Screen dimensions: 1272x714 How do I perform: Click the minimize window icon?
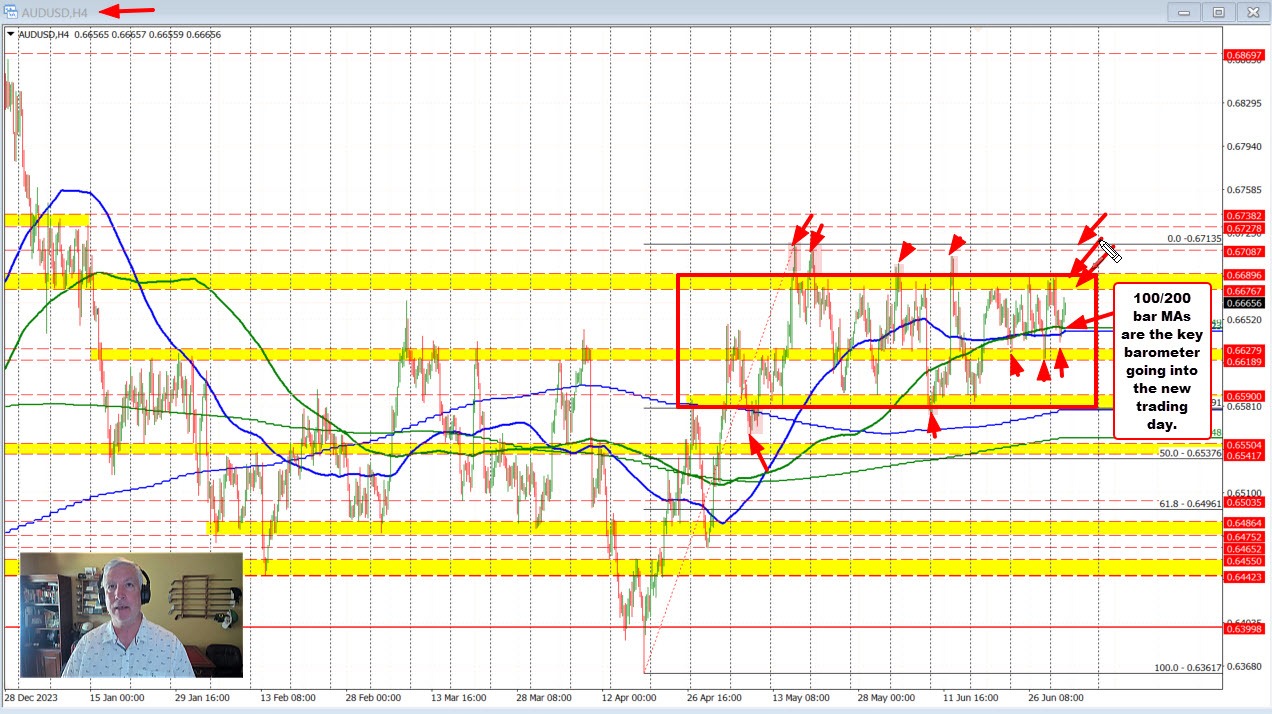[x=1184, y=11]
